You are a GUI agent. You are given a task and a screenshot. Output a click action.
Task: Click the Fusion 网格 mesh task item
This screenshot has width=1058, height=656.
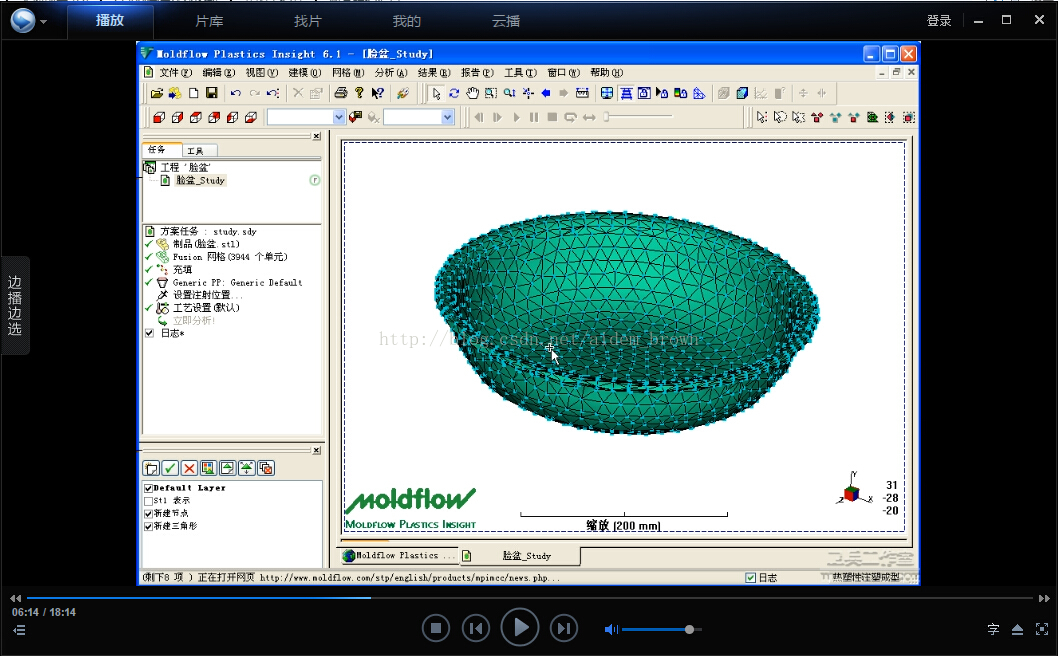click(x=229, y=256)
